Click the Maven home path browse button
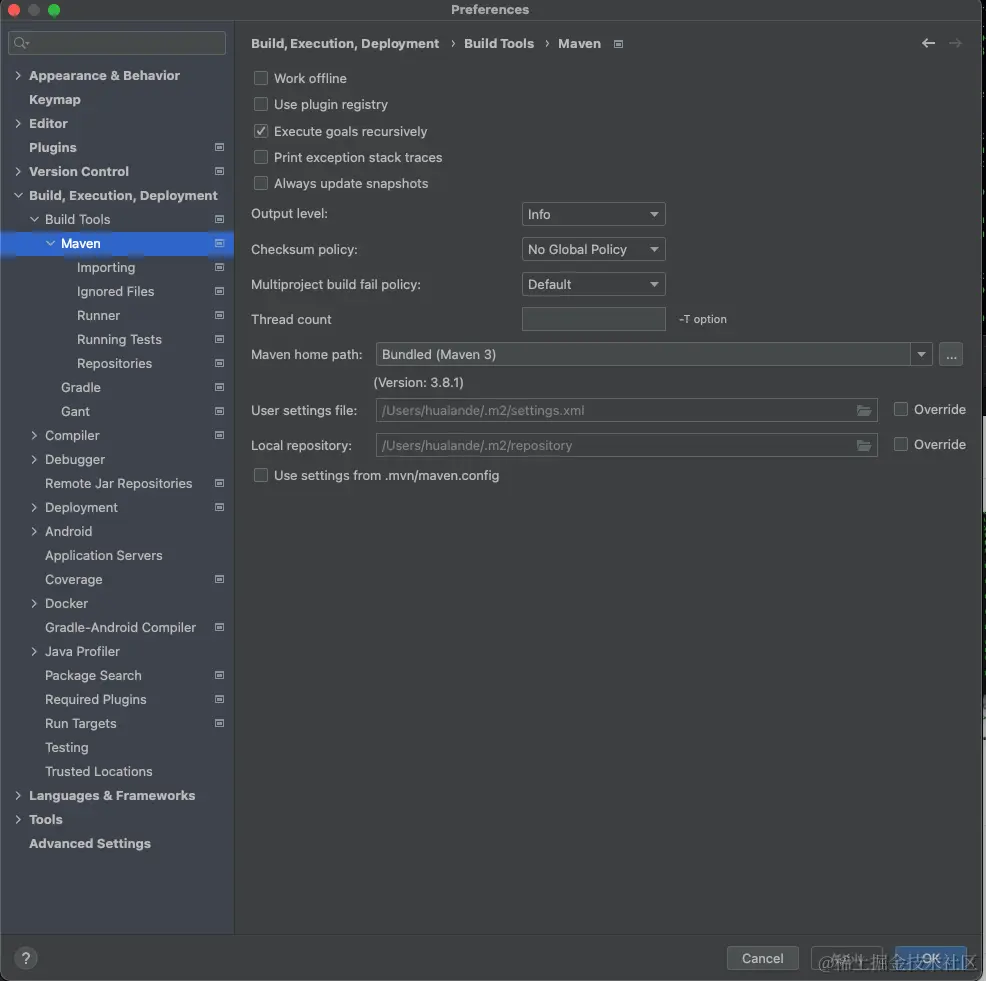 951,354
